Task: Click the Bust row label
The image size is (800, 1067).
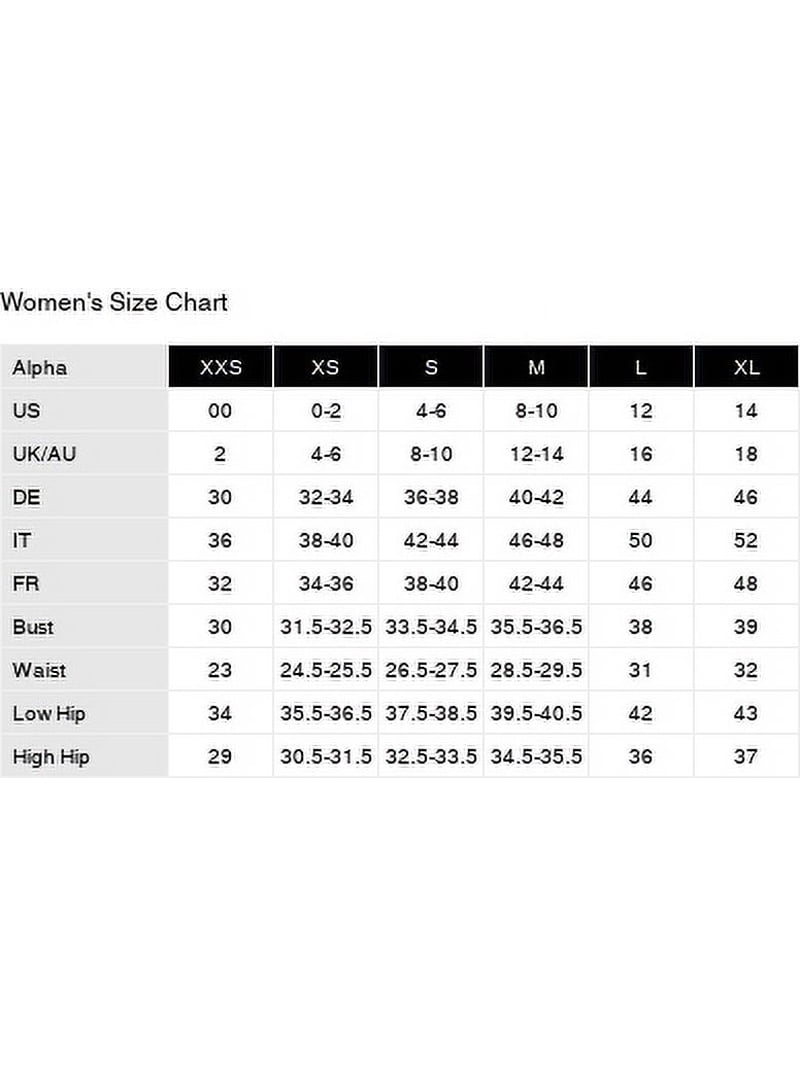Action: [x=33, y=627]
